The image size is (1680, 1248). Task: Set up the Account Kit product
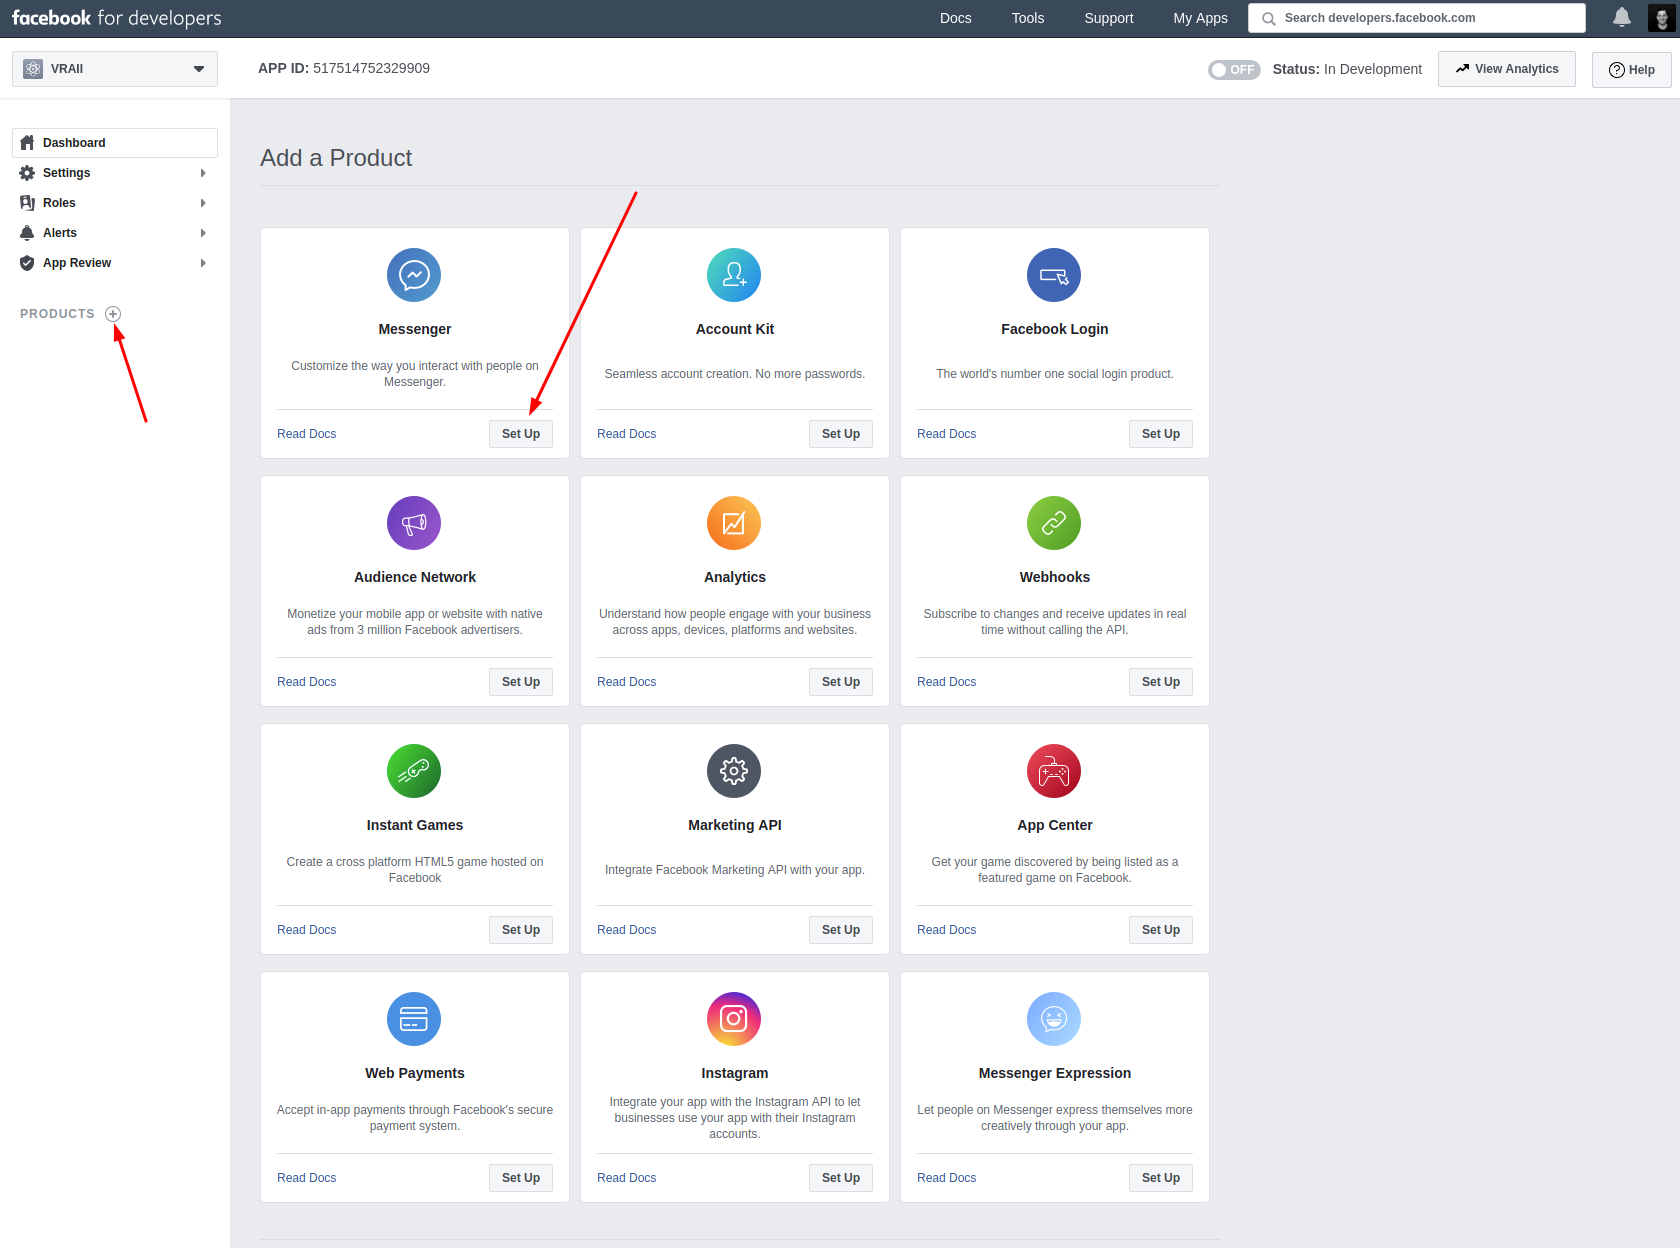pos(841,434)
